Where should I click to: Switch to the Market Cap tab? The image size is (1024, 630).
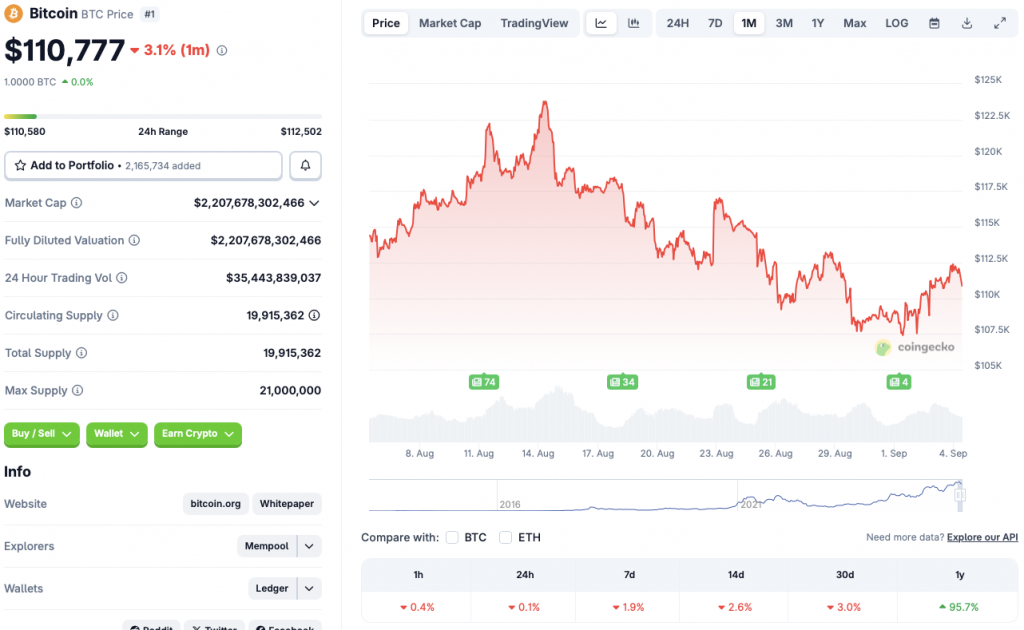[x=450, y=23]
